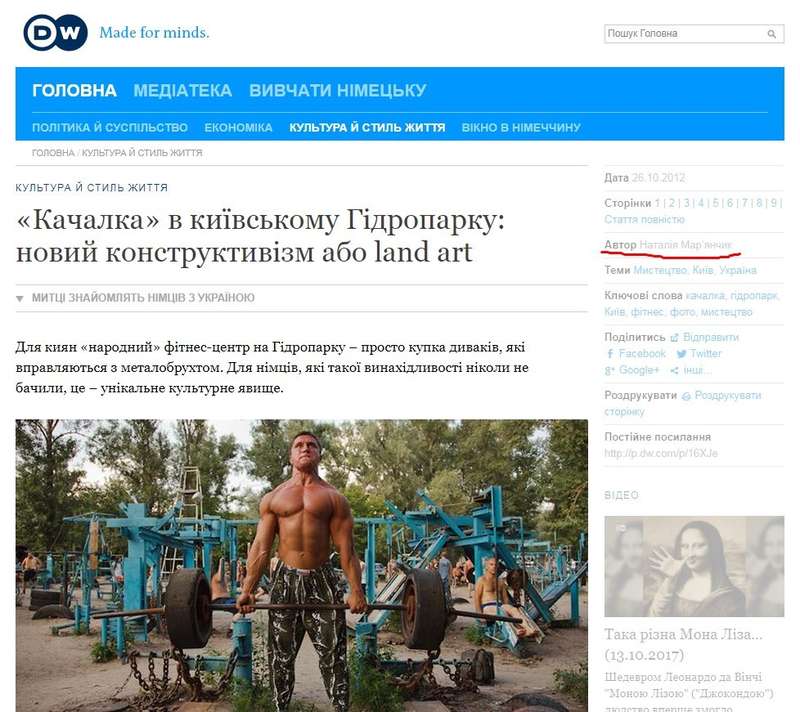The width and height of the screenshot is (800, 712).
Task: Expand the Митці знайомлять німців section
Action: (x=135, y=298)
